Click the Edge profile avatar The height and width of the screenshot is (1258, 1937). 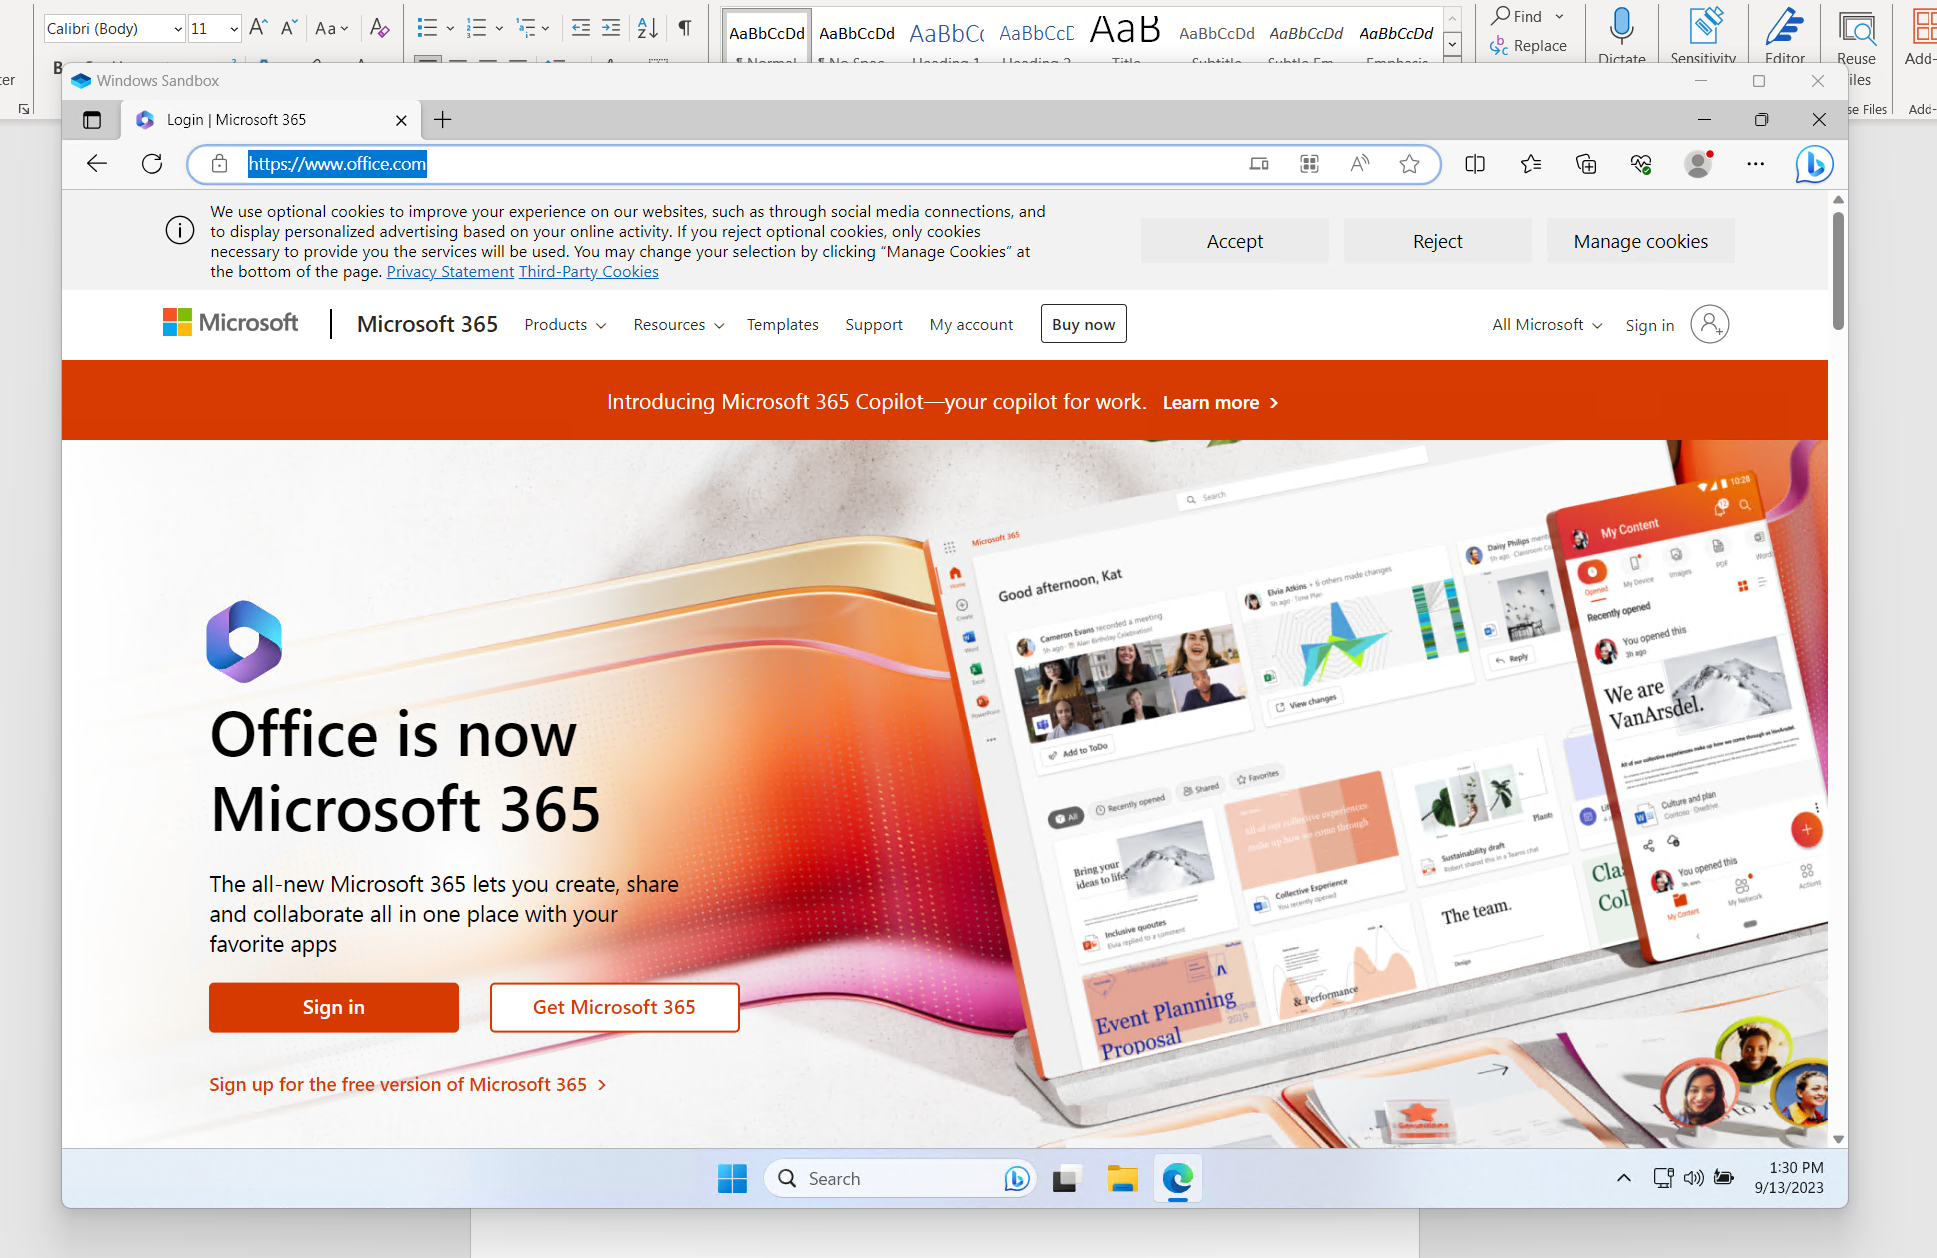coord(1698,164)
